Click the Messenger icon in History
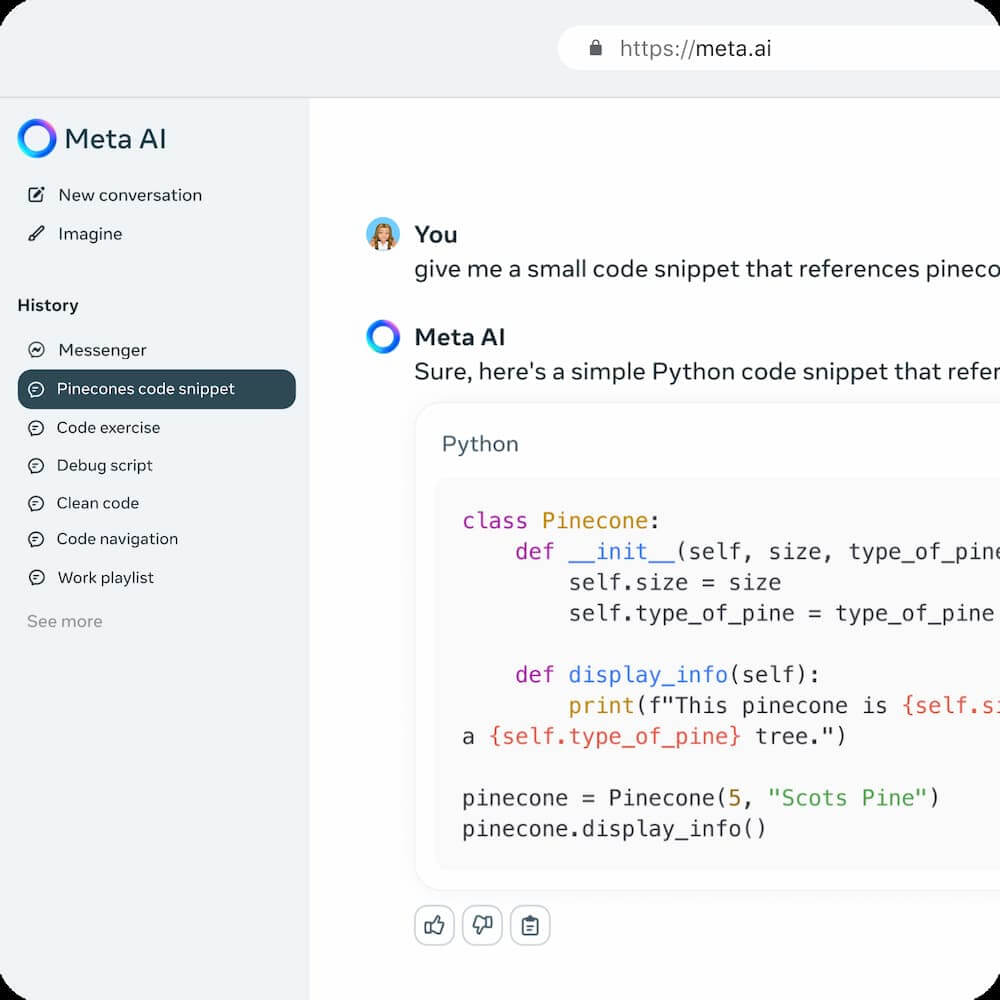 [x=36, y=350]
